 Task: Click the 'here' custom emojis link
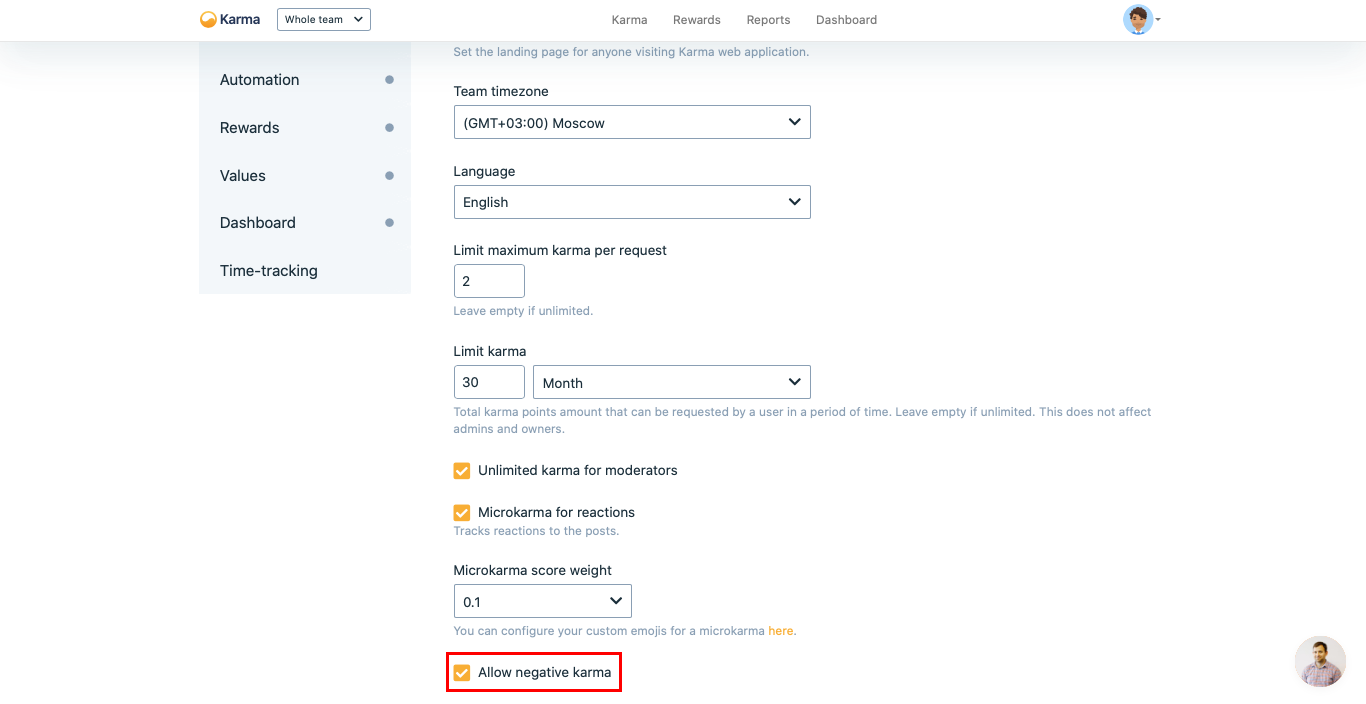781,631
